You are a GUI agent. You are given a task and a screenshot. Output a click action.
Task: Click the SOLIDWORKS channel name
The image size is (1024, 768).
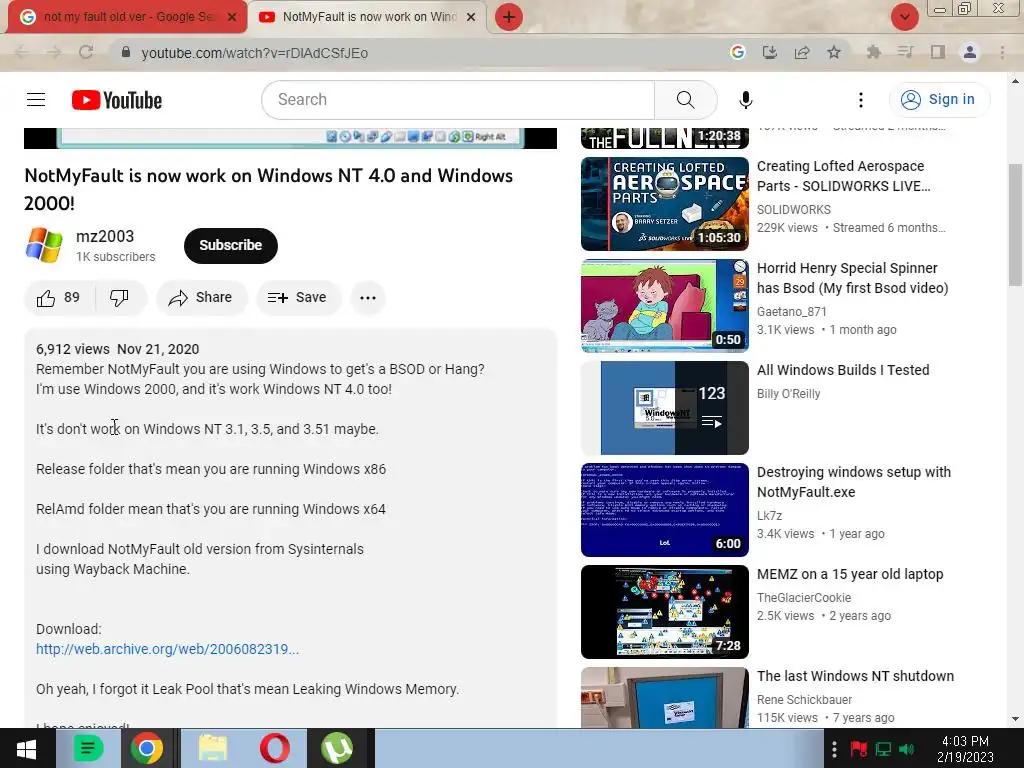[x=793, y=210]
